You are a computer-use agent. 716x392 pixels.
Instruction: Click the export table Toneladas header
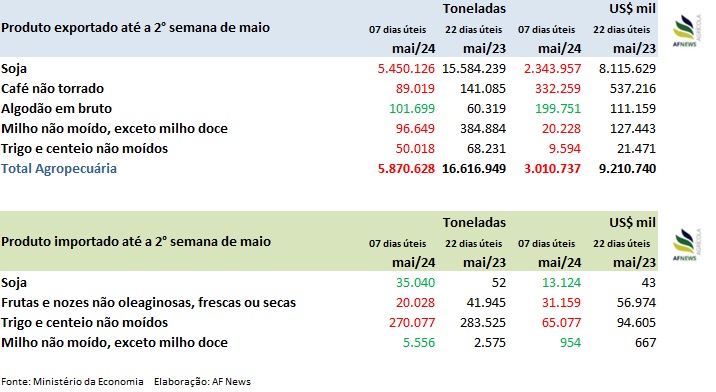click(x=474, y=9)
